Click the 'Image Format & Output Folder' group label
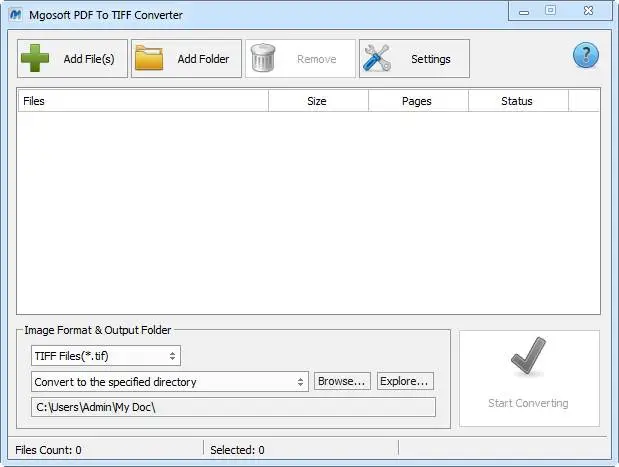Screen dimensions: 619x467 [98, 330]
